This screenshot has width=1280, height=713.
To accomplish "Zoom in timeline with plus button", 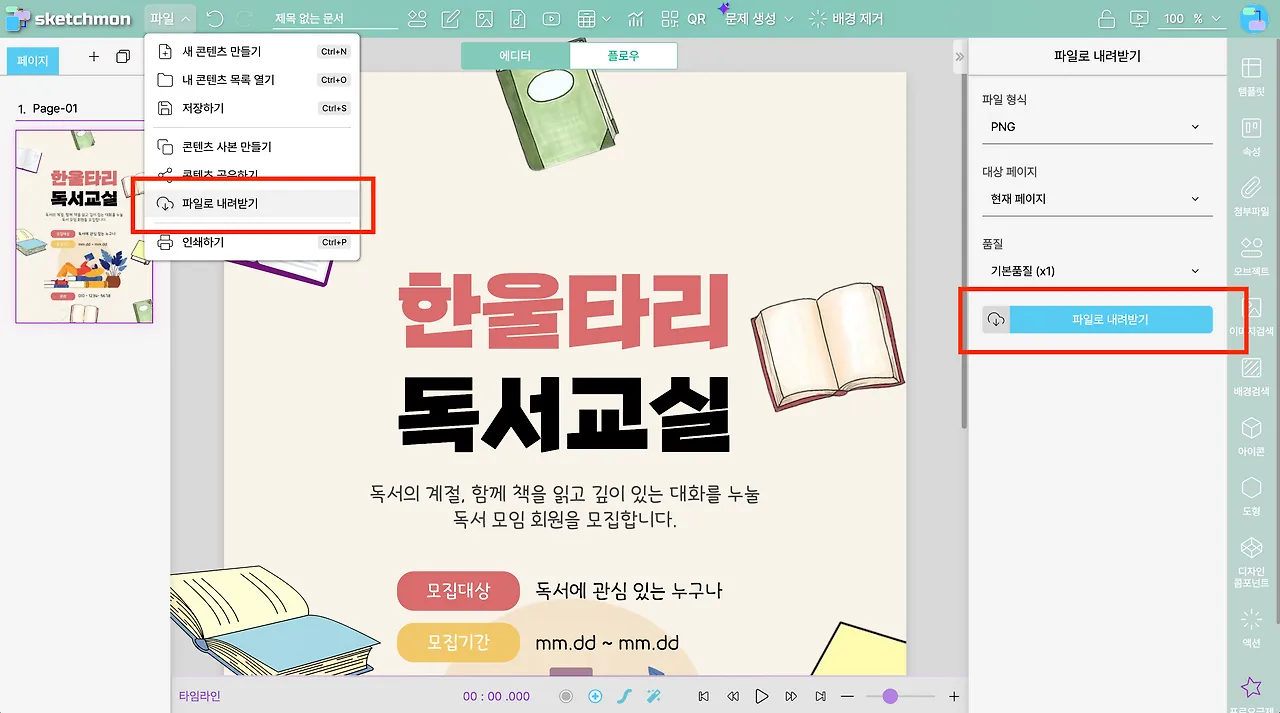I will point(954,696).
